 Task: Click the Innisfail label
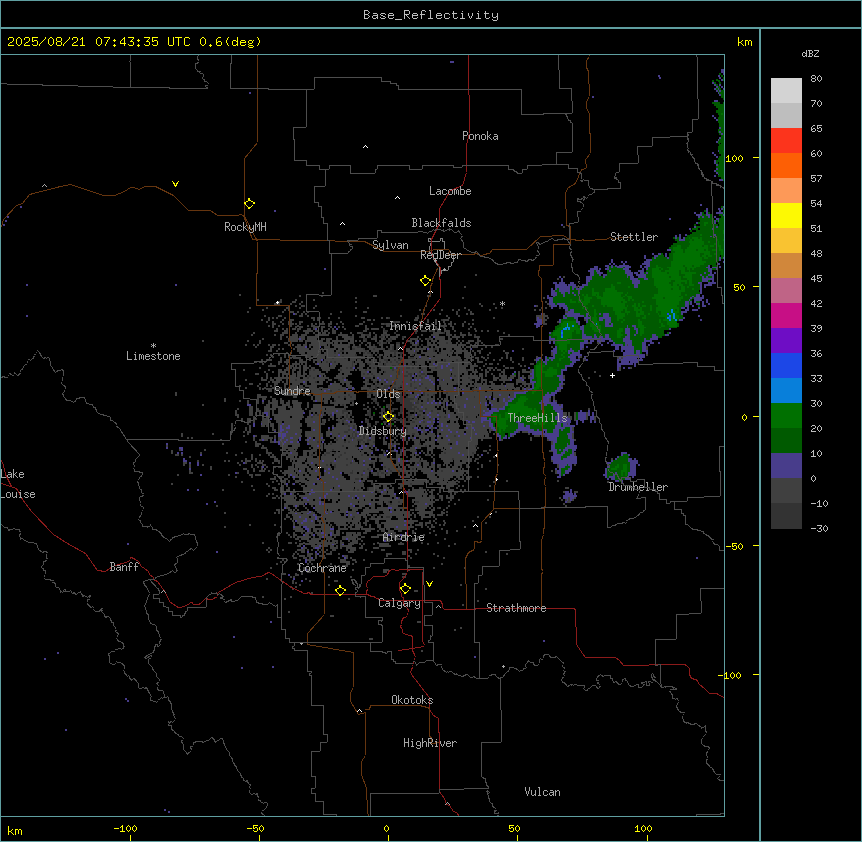(x=415, y=326)
